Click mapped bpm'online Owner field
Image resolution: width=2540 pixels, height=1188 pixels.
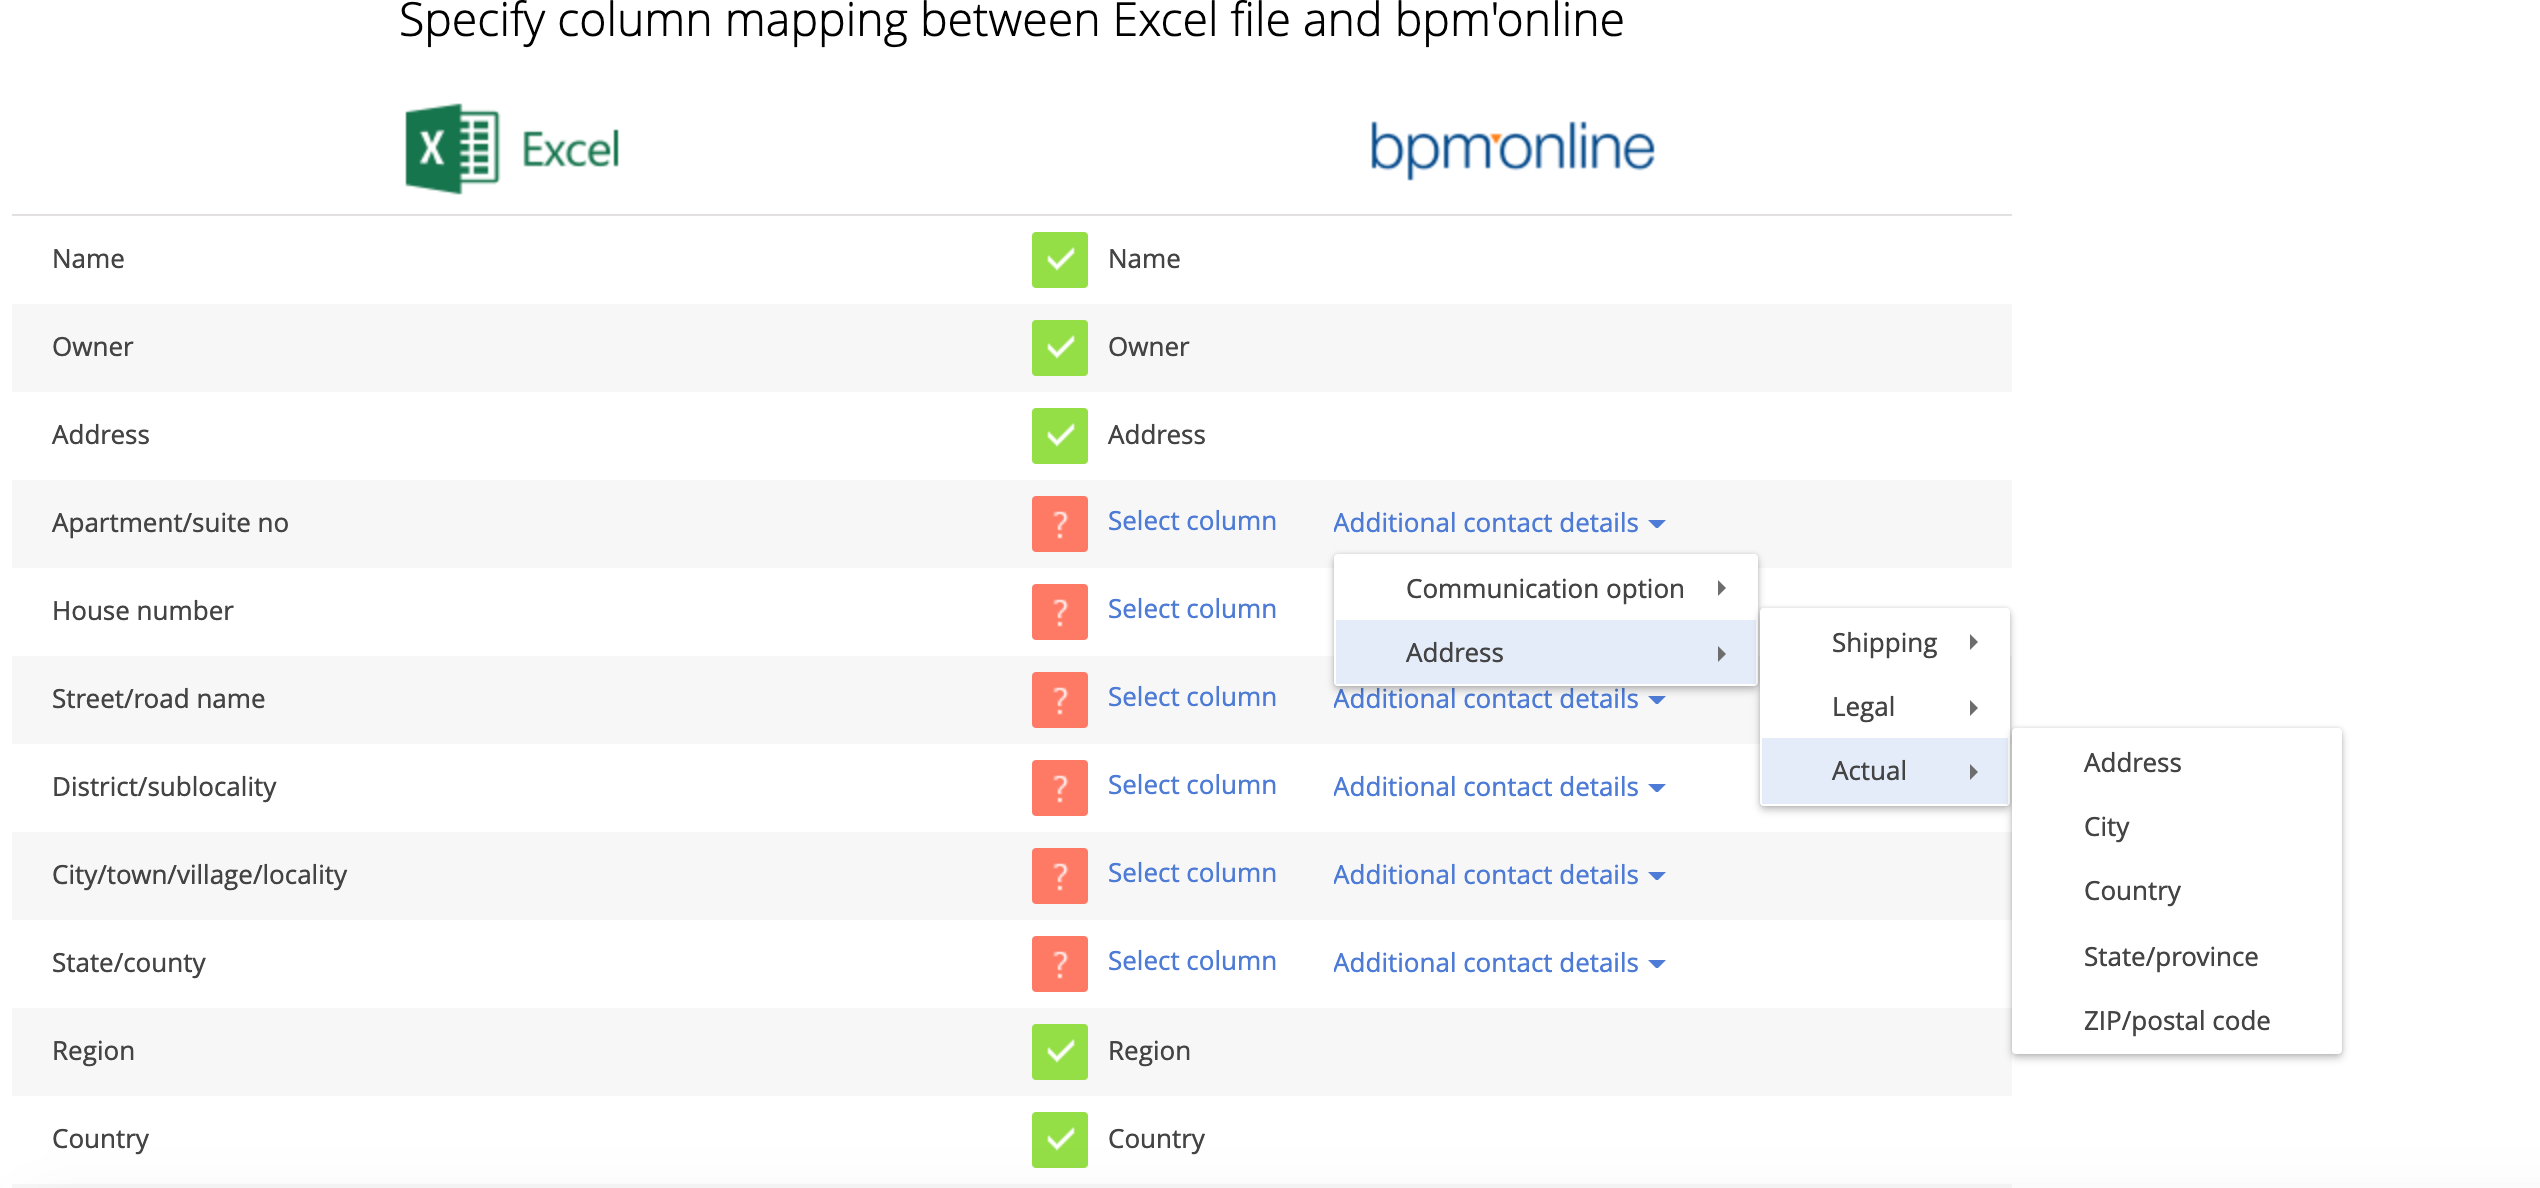coord(1148,347)
